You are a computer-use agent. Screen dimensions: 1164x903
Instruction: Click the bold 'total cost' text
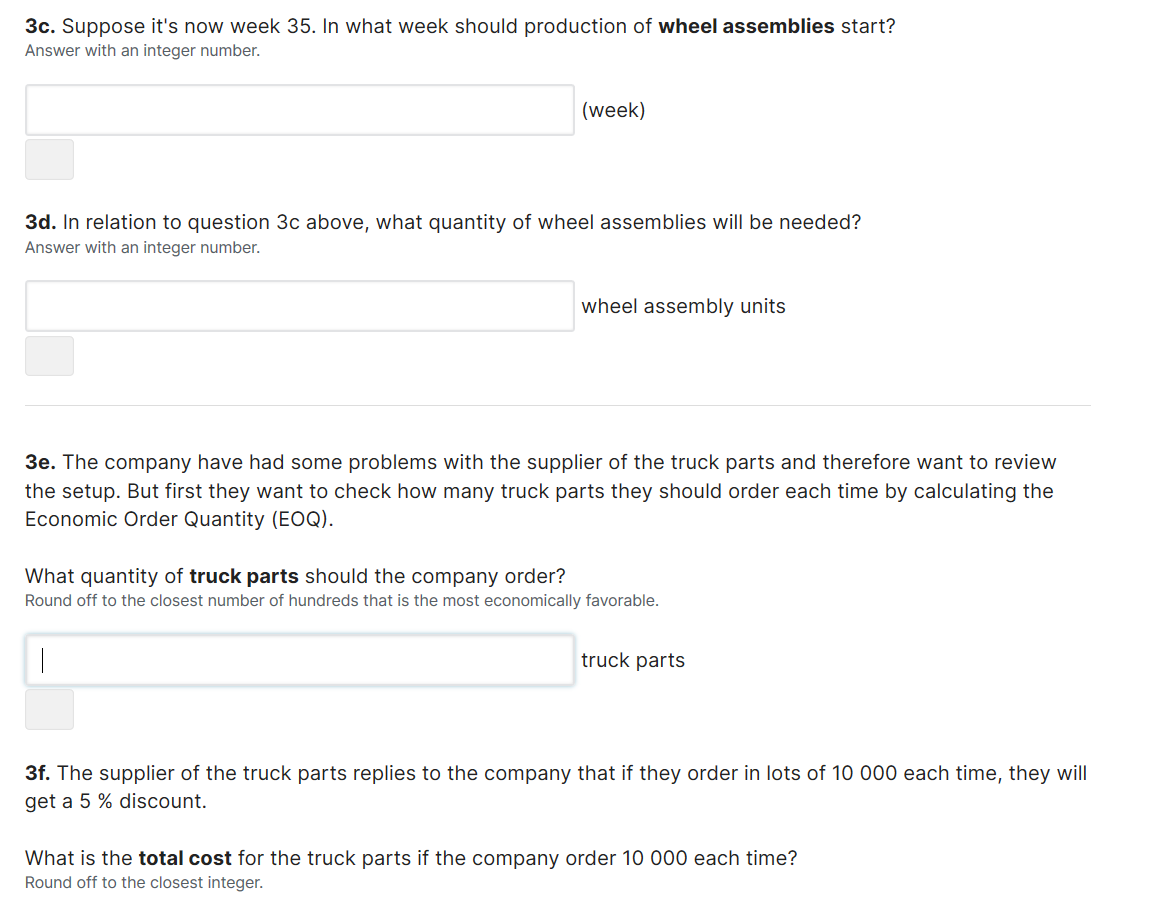pyautogui.click(x=185, y=858)
